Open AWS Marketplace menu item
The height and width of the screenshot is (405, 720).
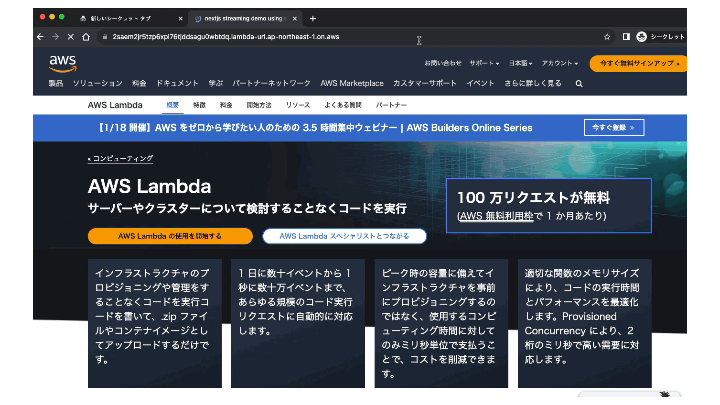[352, 83]
